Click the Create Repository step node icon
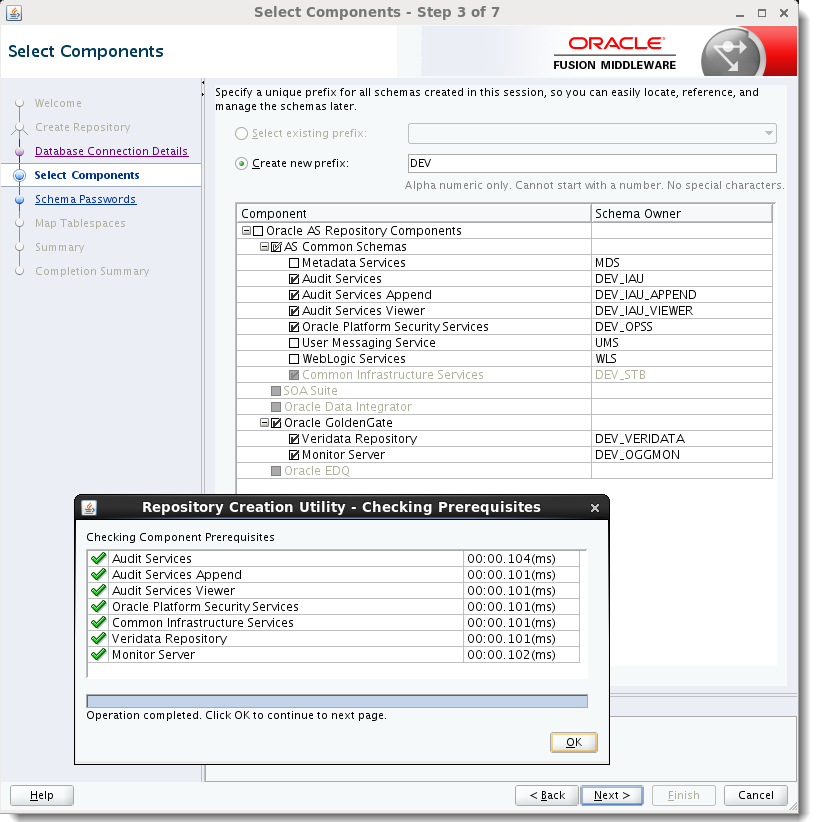 point(19,127)
